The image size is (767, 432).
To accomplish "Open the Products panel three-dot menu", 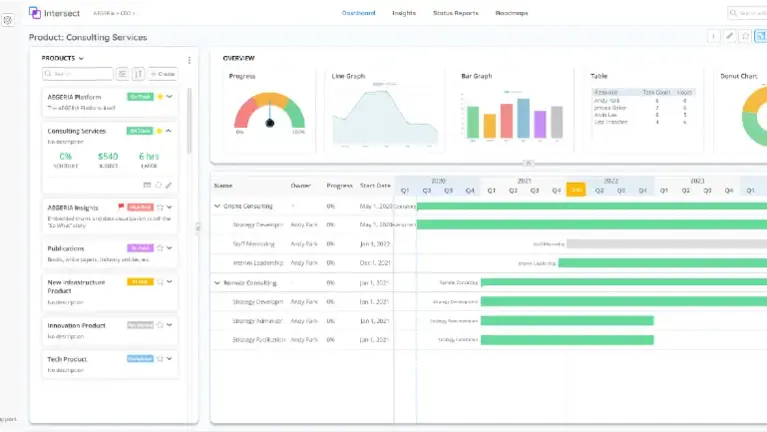I will [x=189, y=59].
